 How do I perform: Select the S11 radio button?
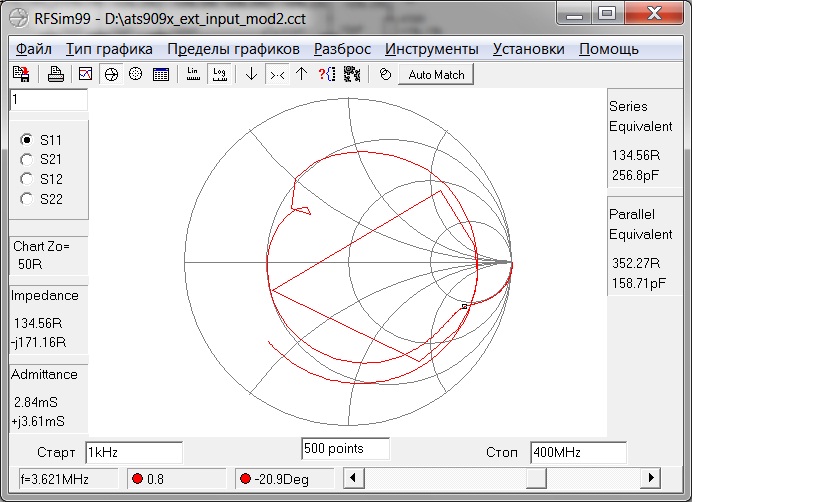point(26,139)
